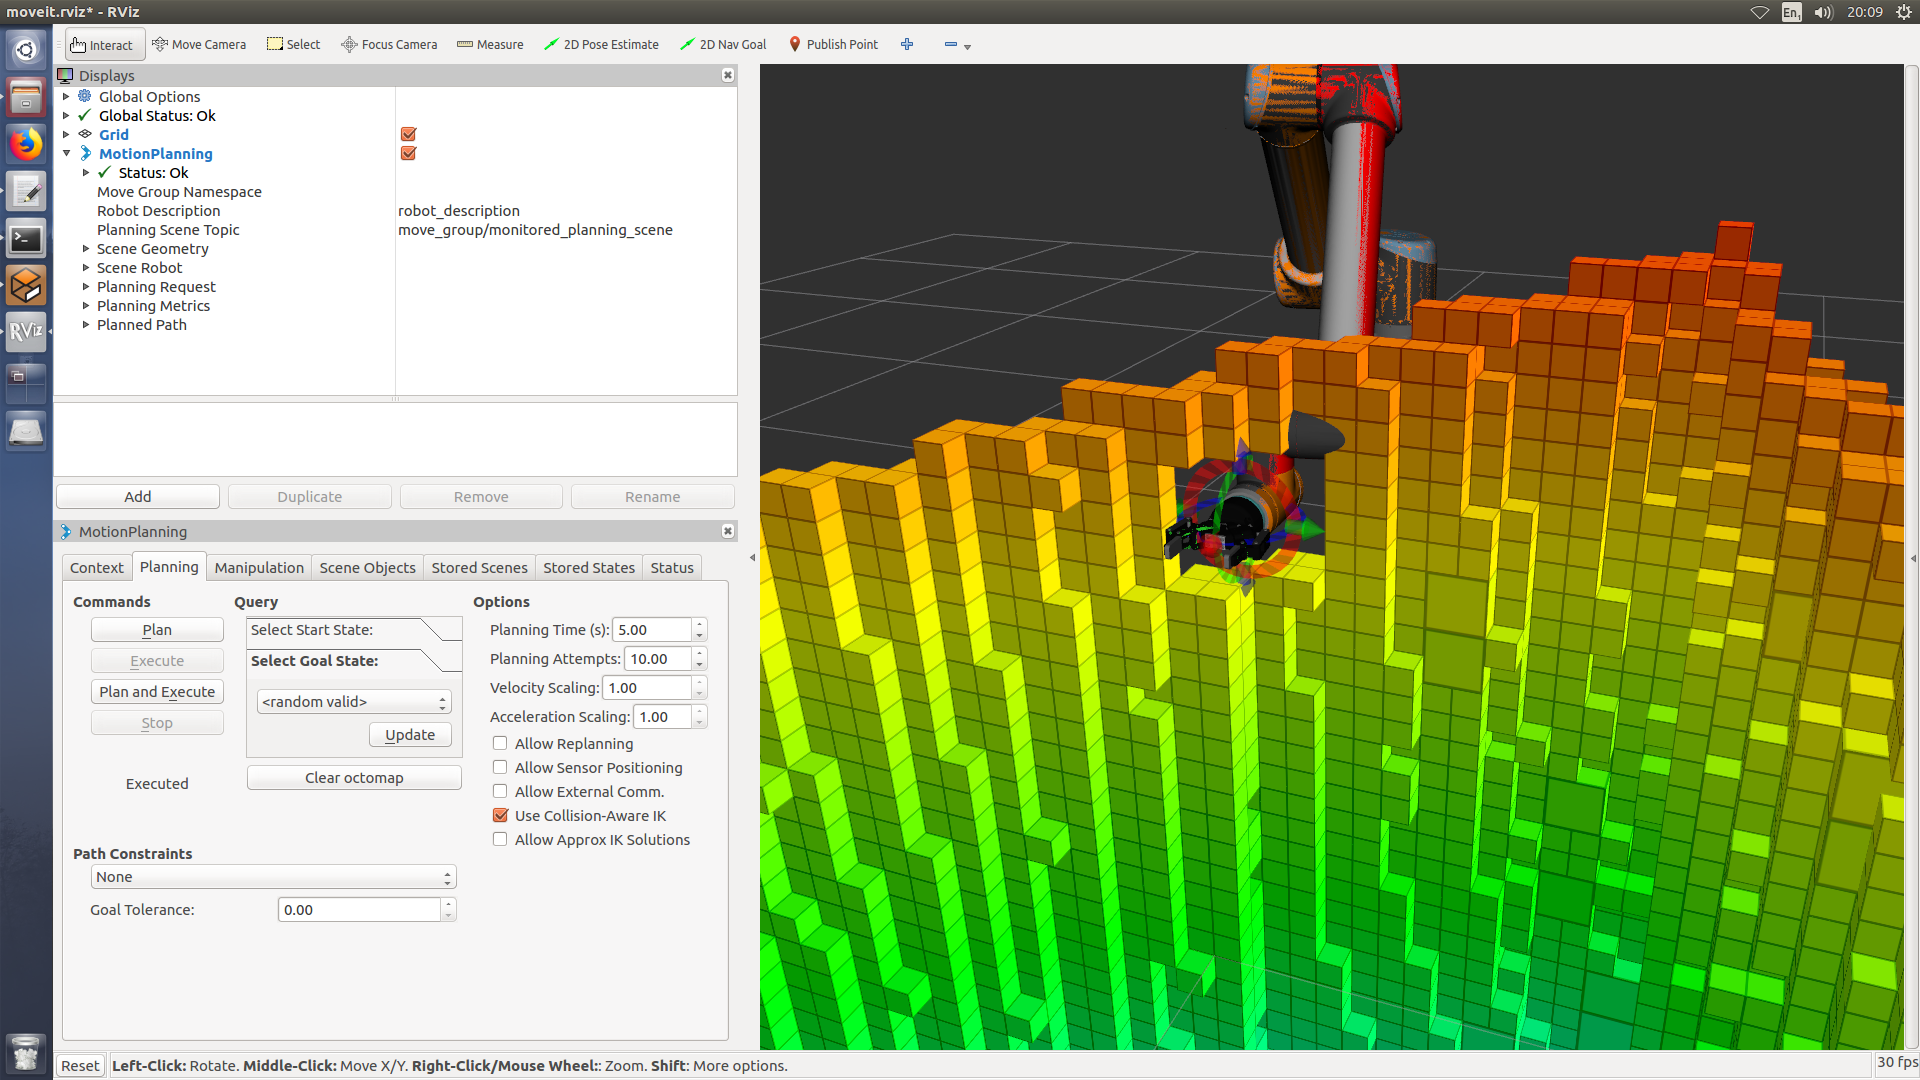Open the text editor dock icon
The image size is (1920, 1080).
(26, 192)
